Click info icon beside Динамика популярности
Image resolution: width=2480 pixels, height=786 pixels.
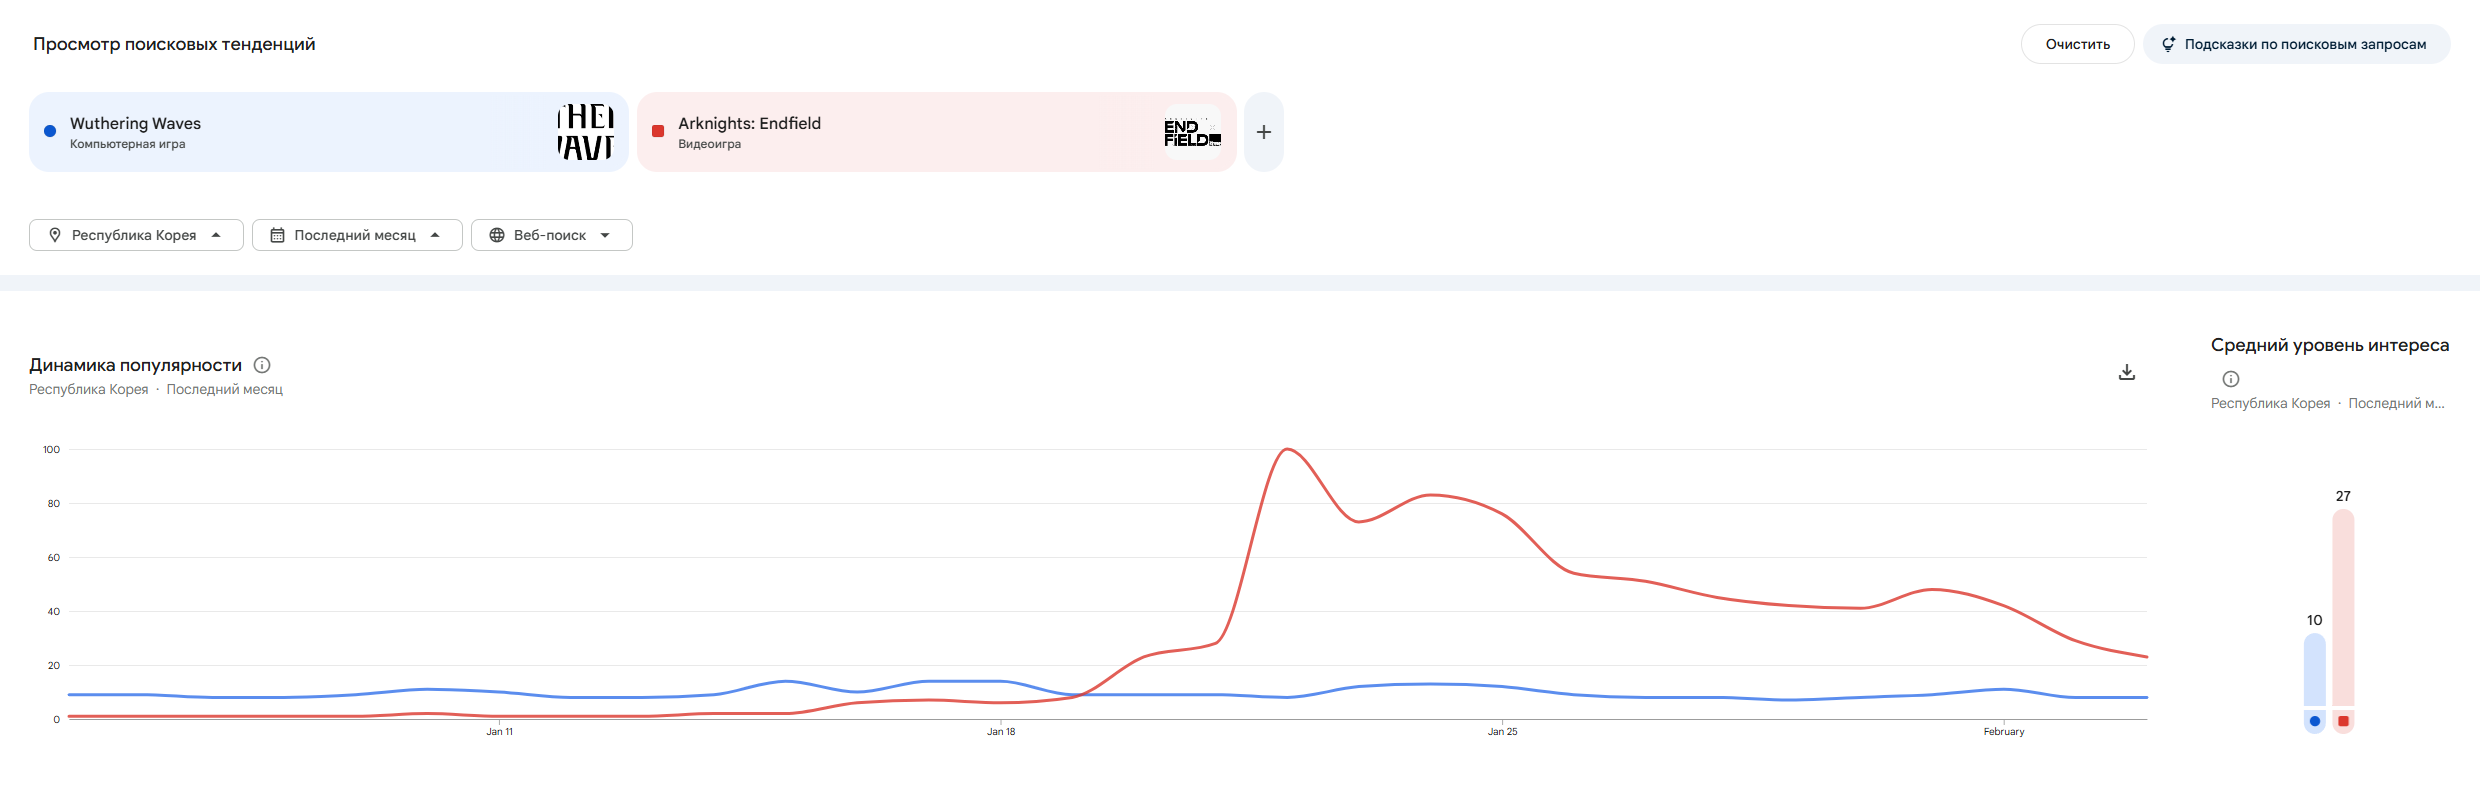coord(262,365)
